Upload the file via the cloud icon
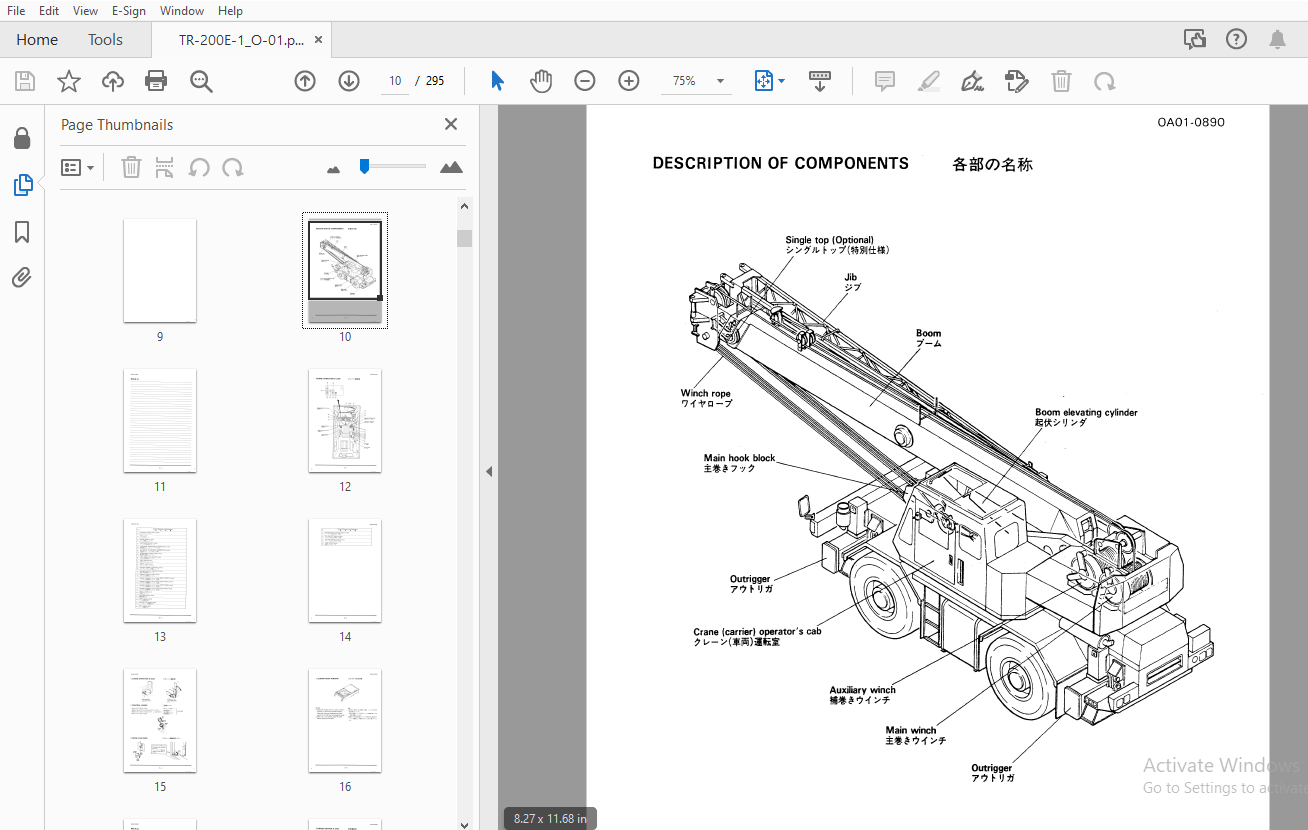Image resolution: width=1308 pixels, height=830 pixels. click(x=113, y=81)
